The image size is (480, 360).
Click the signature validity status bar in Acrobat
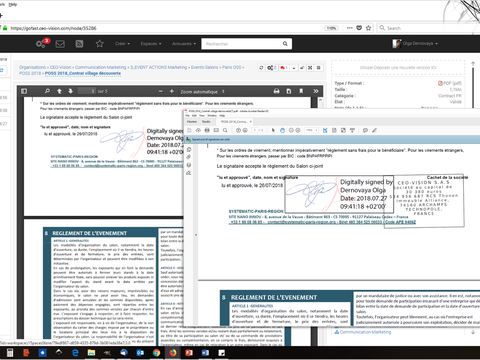point(332,139)
